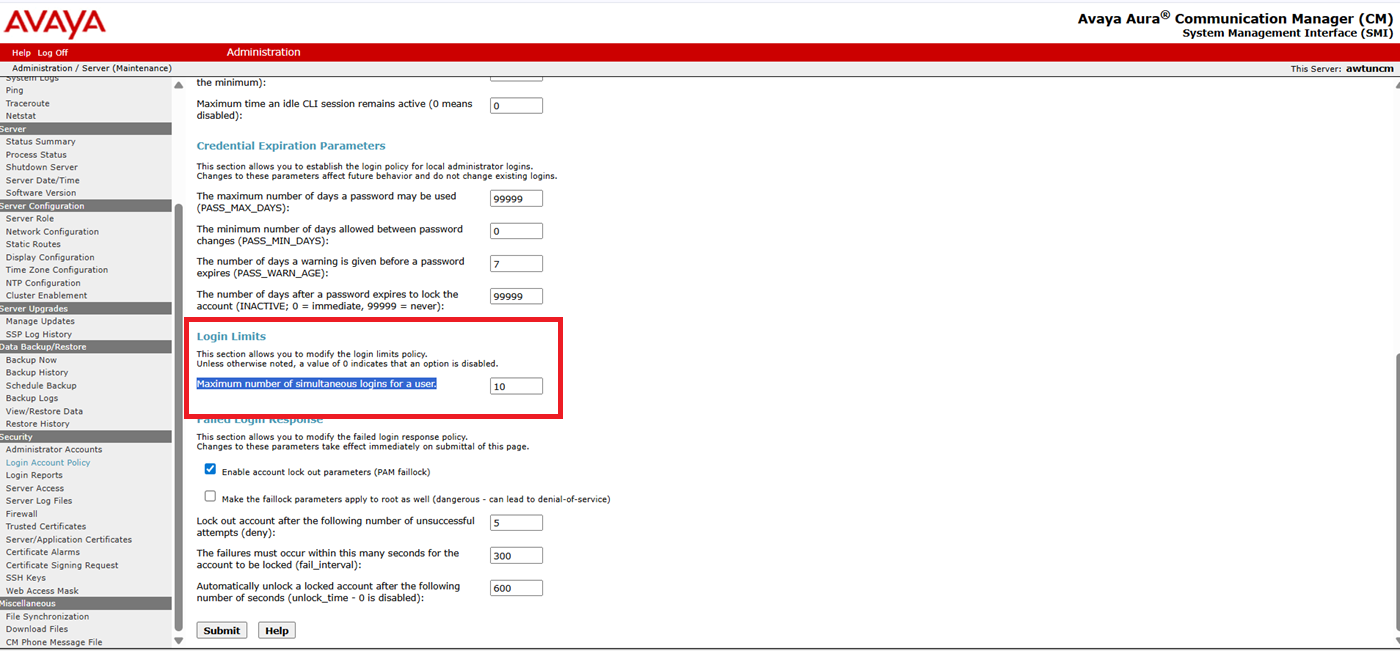1400x651 pixels.
Task: Open Login Account Policy link
Action: tap(48, 463)
